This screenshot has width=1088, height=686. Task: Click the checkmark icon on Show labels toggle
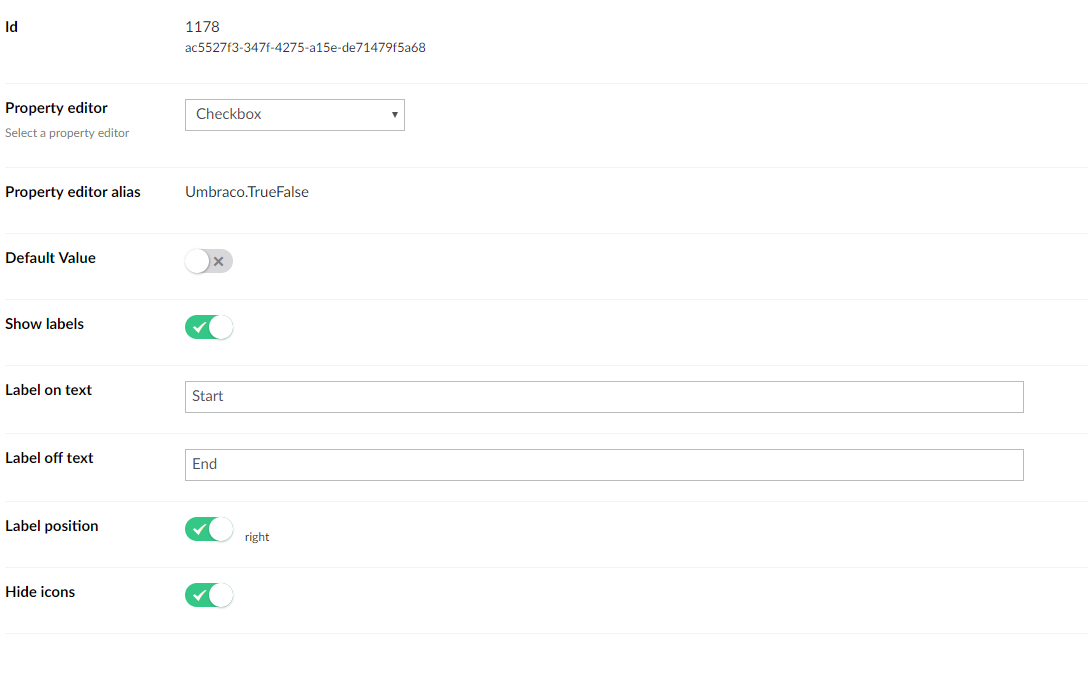coord(201,326)
